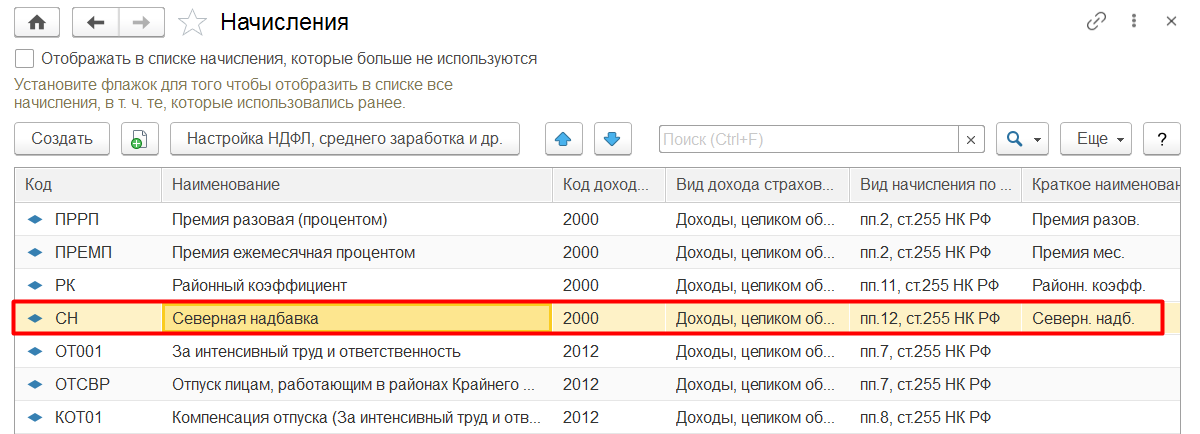
Task: Select Северная надбавка name cell
Action: (x=357, y=318)
